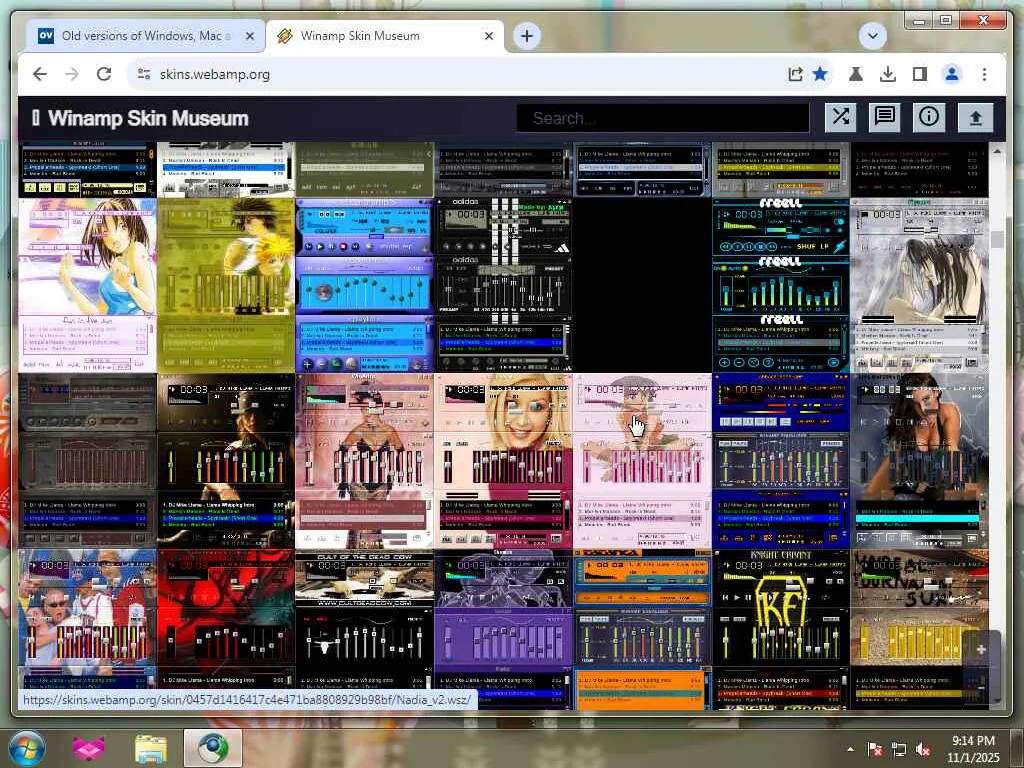Open the pink woman in corset skin

pyautogui.click(x=364, y=460)
